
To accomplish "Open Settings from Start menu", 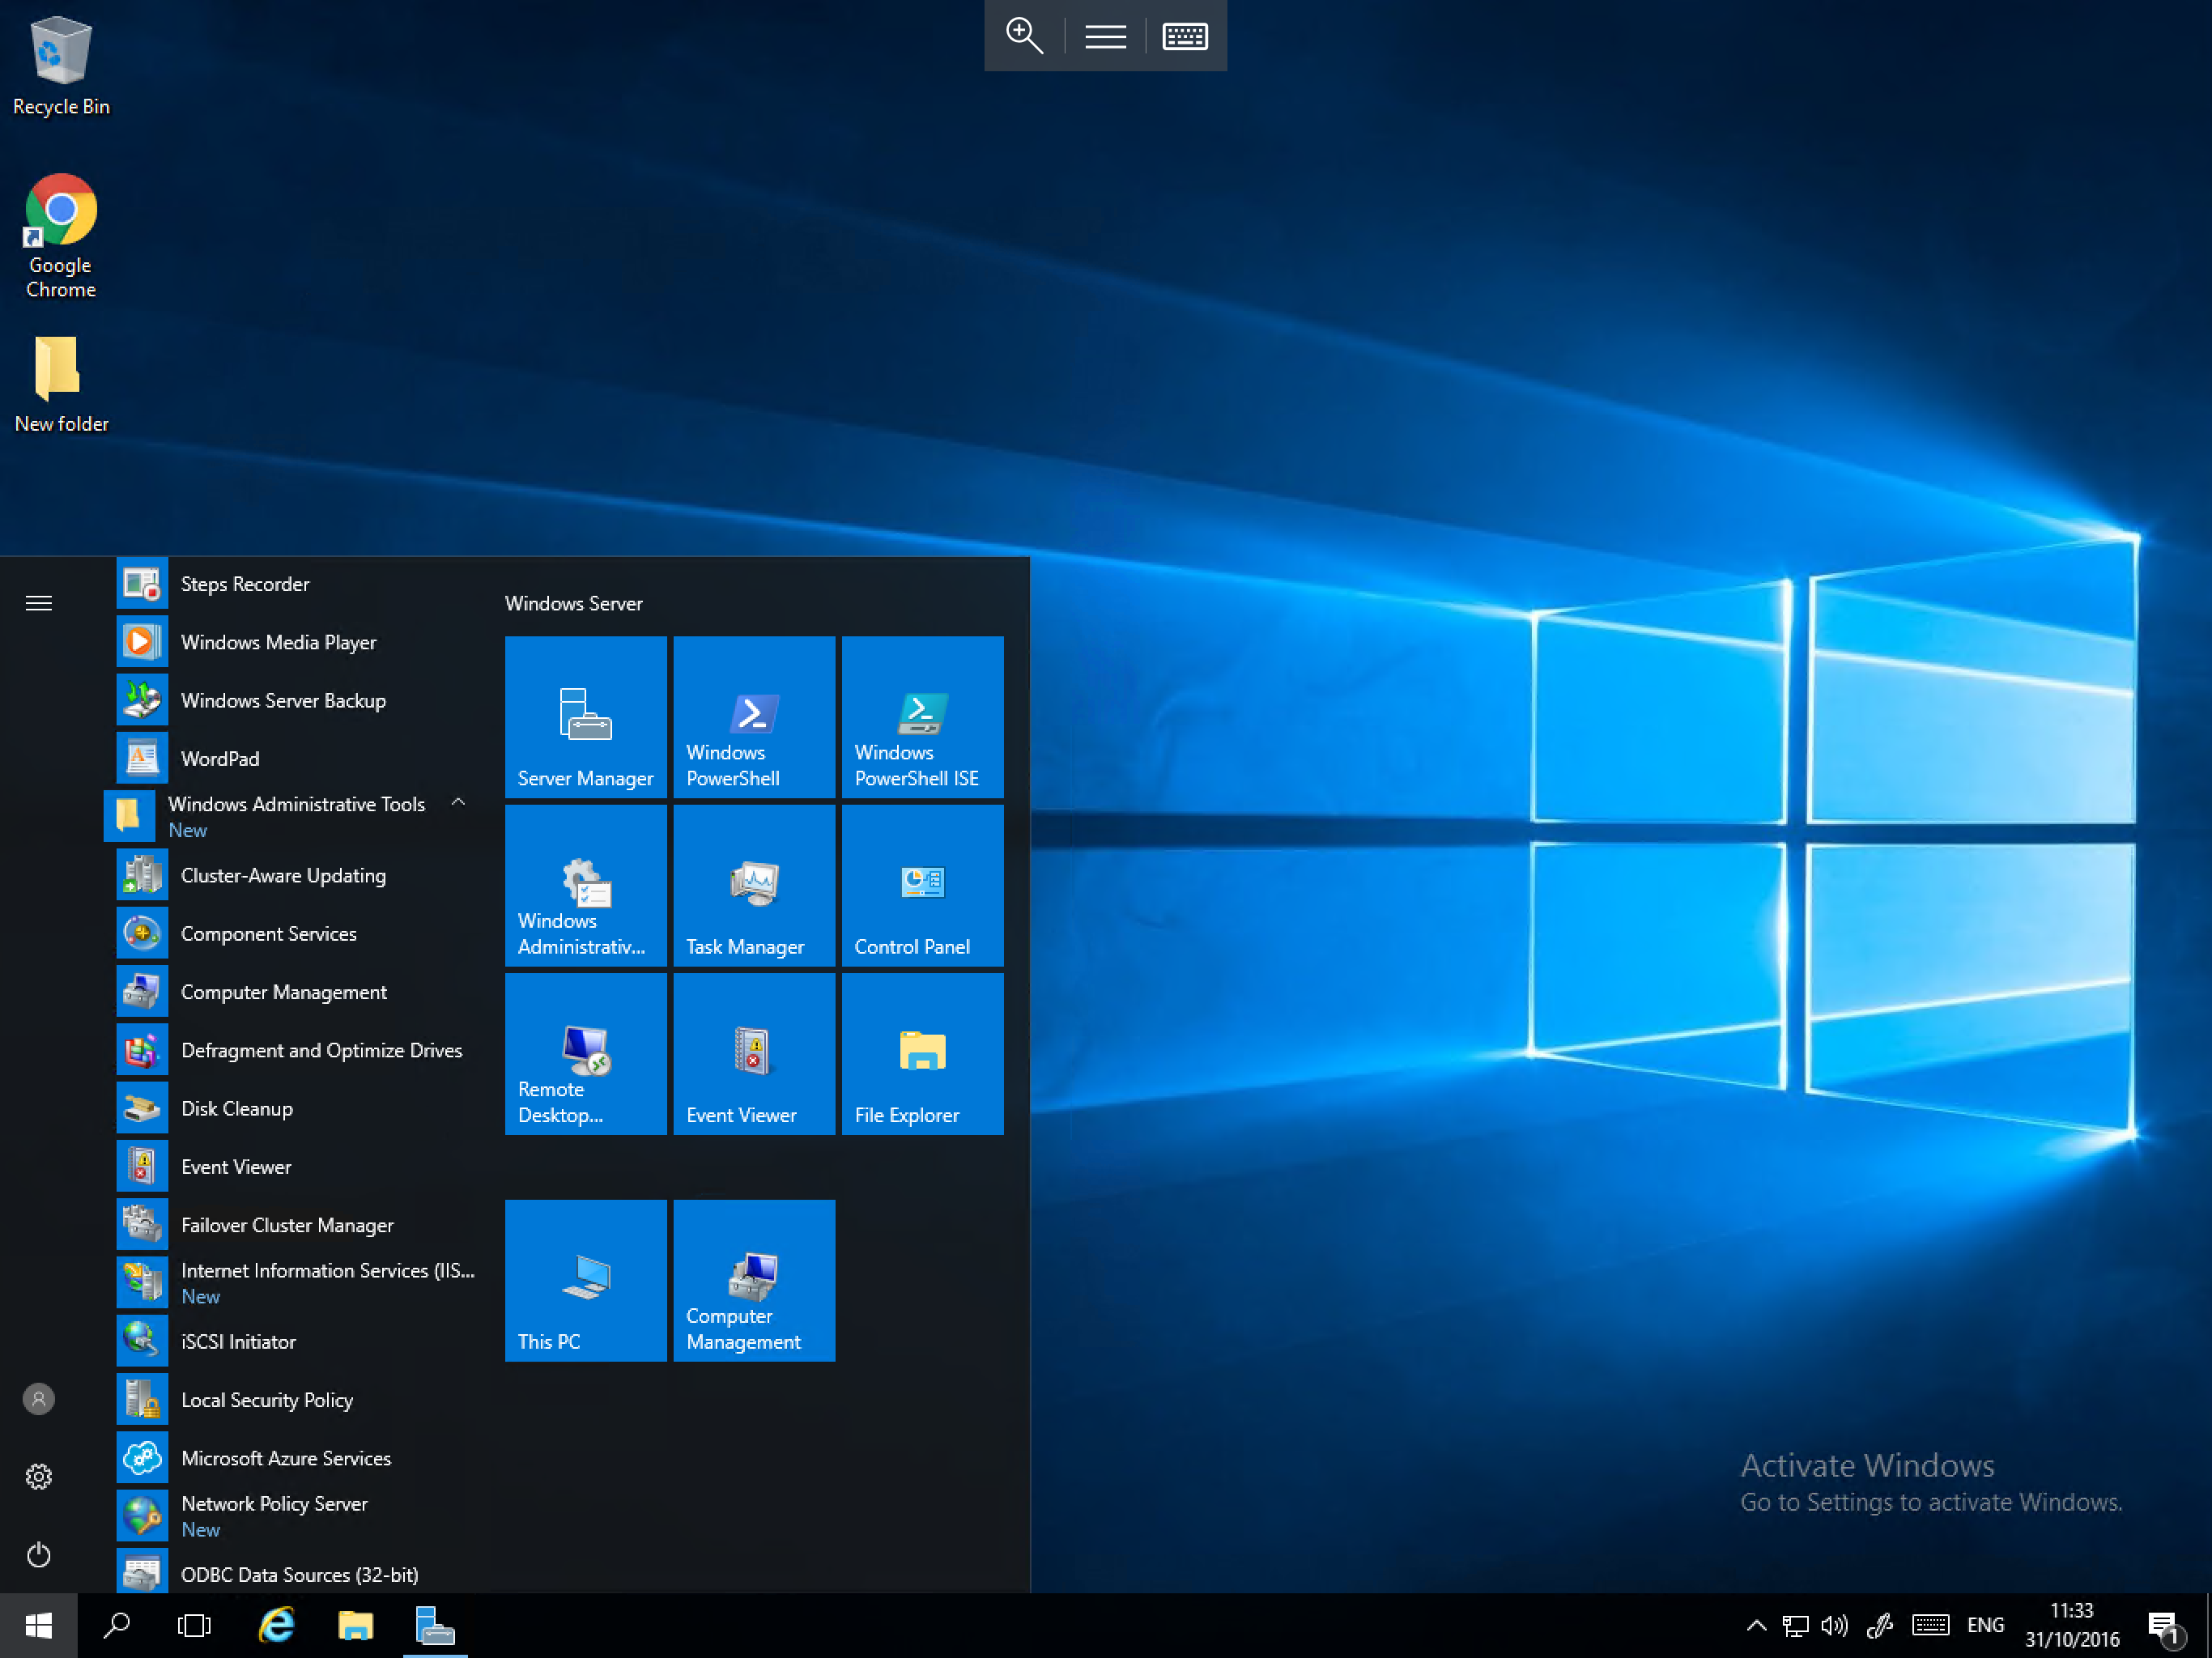I will pyautogui.click(x=38, y=1477).
